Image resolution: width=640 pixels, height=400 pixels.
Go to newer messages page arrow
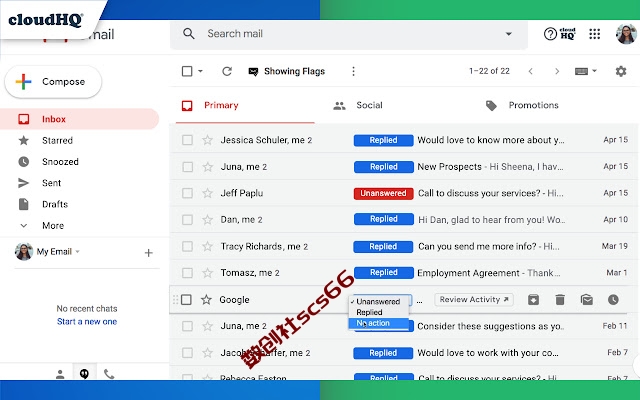click(531, 71)
